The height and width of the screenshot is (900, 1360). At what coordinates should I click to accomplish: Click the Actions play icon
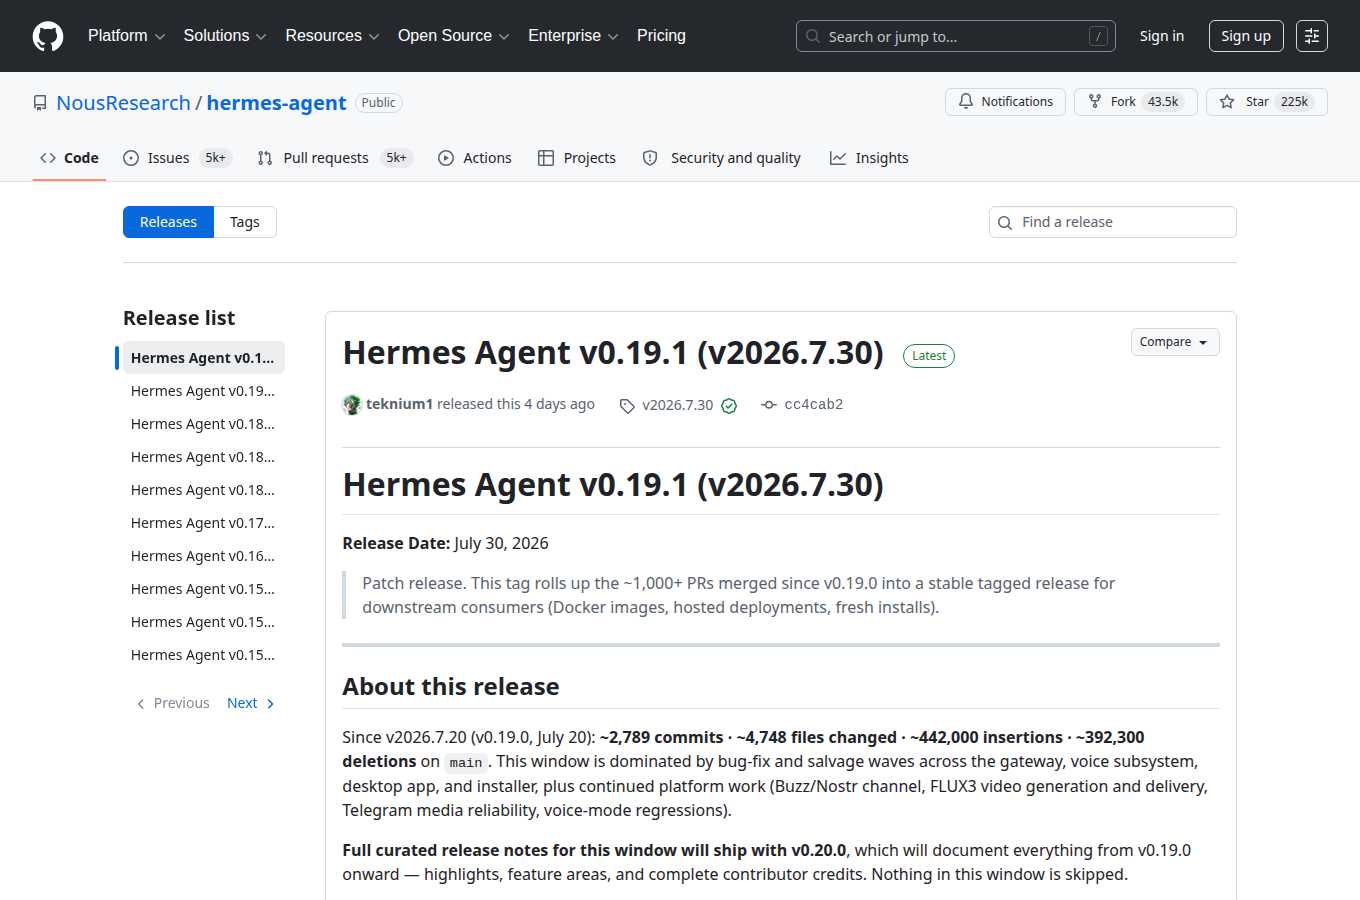pos(446,158)
